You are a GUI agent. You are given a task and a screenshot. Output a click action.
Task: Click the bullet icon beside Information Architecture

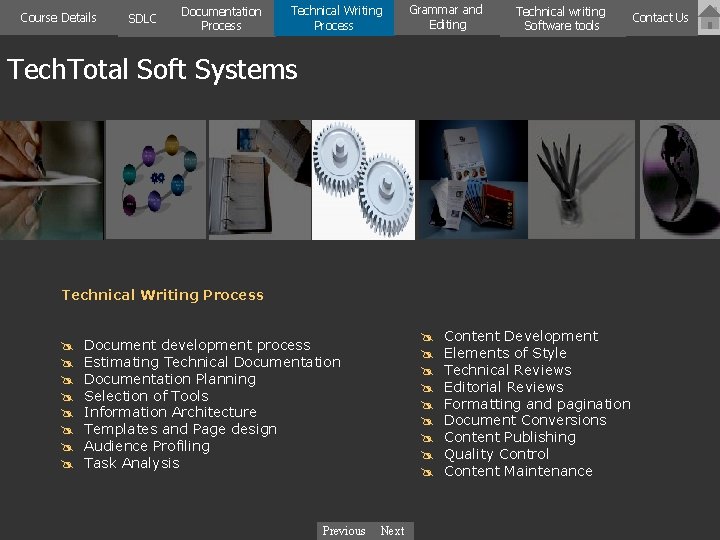point(67,413)
